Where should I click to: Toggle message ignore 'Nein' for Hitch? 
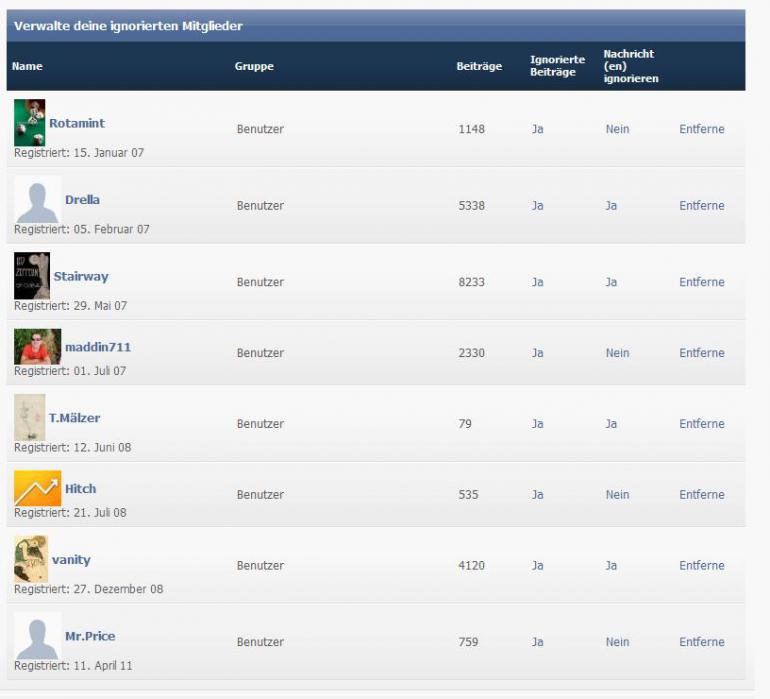click(x=617, y=494)
